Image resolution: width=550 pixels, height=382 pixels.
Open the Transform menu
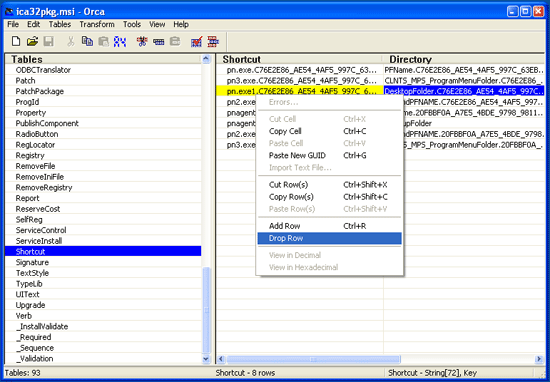coord(97,24)
